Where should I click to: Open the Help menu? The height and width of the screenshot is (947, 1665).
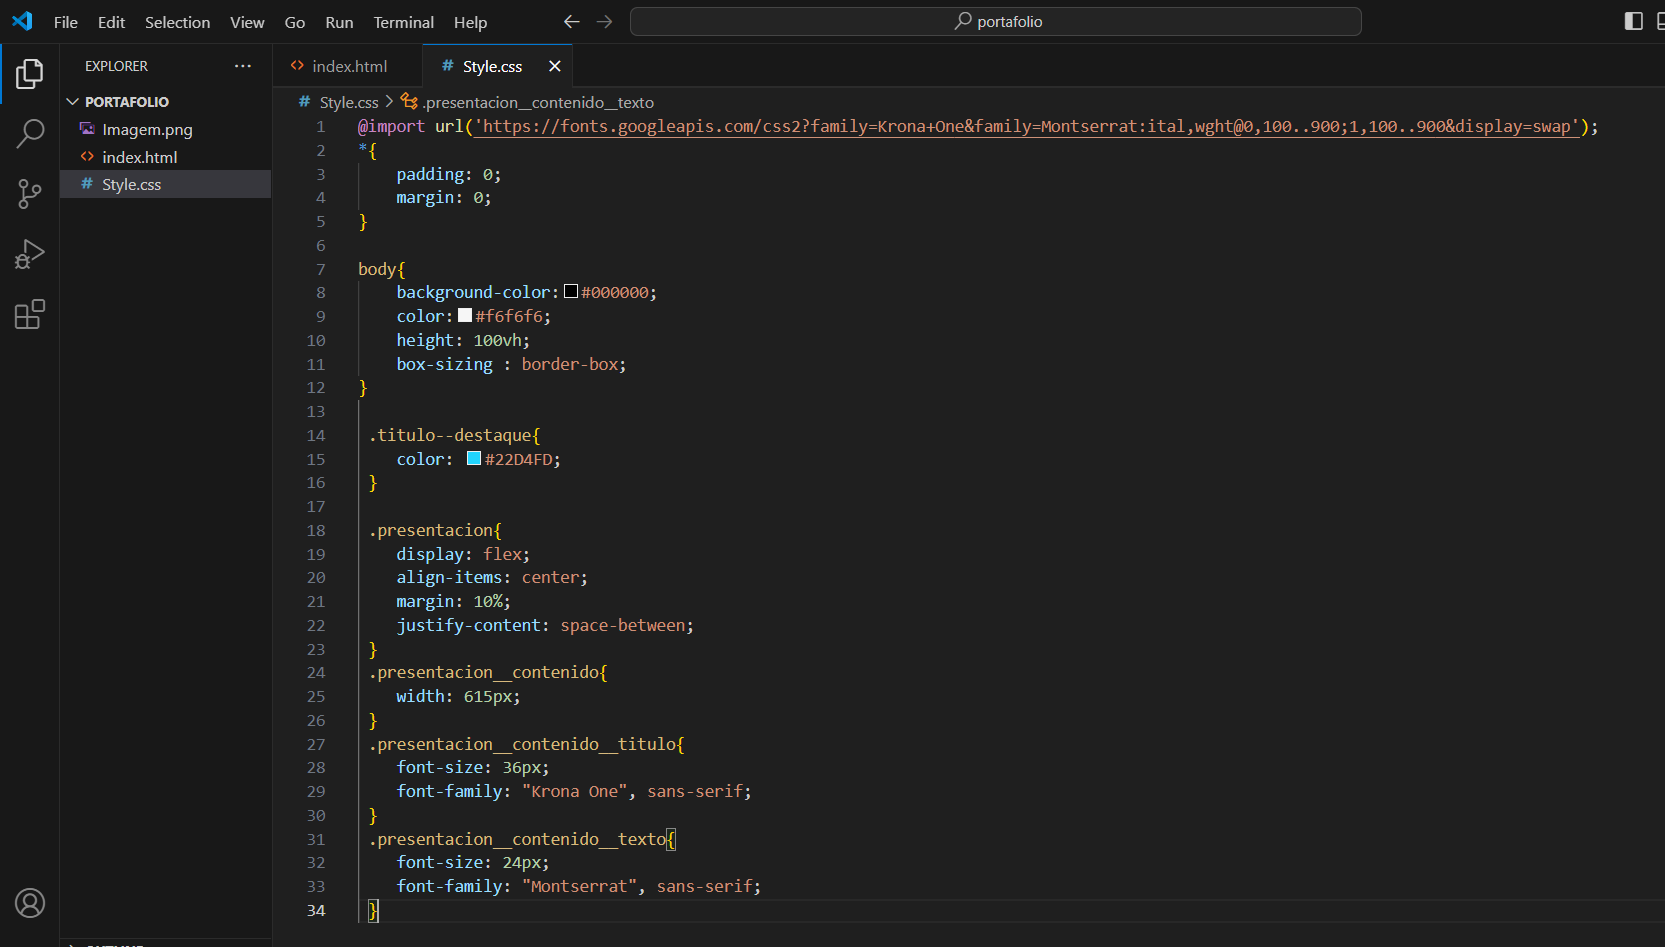[x=470, y=22]
